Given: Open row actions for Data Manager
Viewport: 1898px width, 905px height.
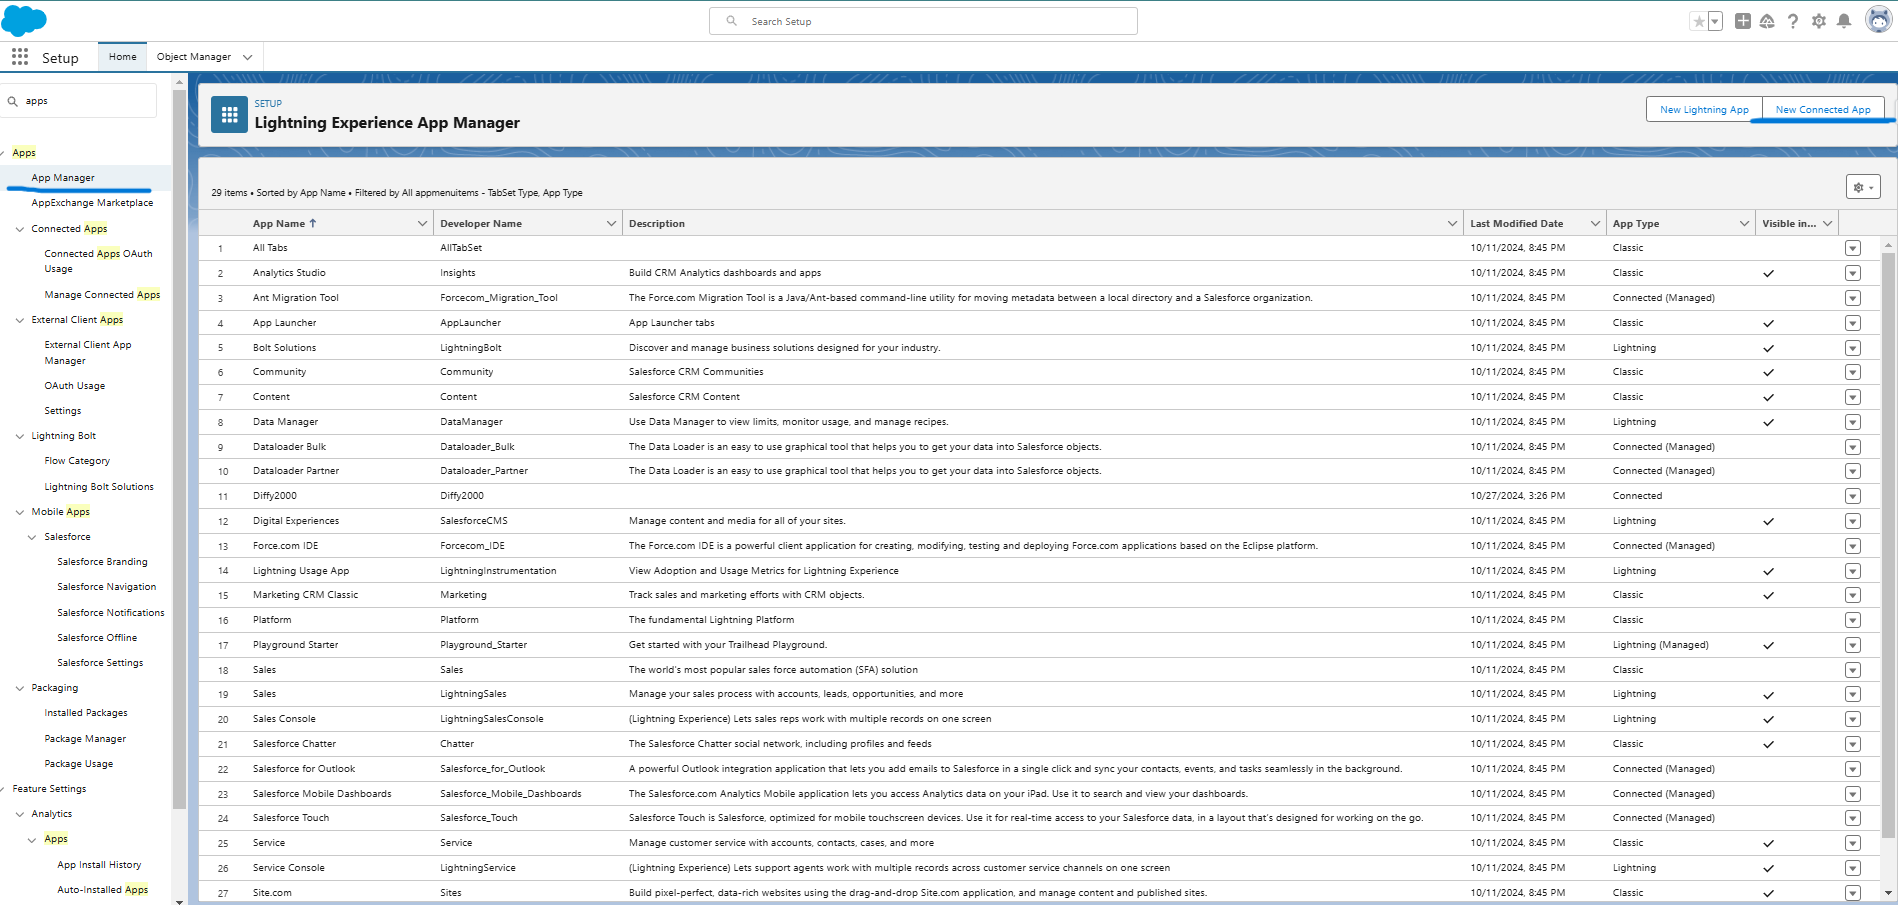Looking at the screenshot, I should click(x=1852, y=422).
